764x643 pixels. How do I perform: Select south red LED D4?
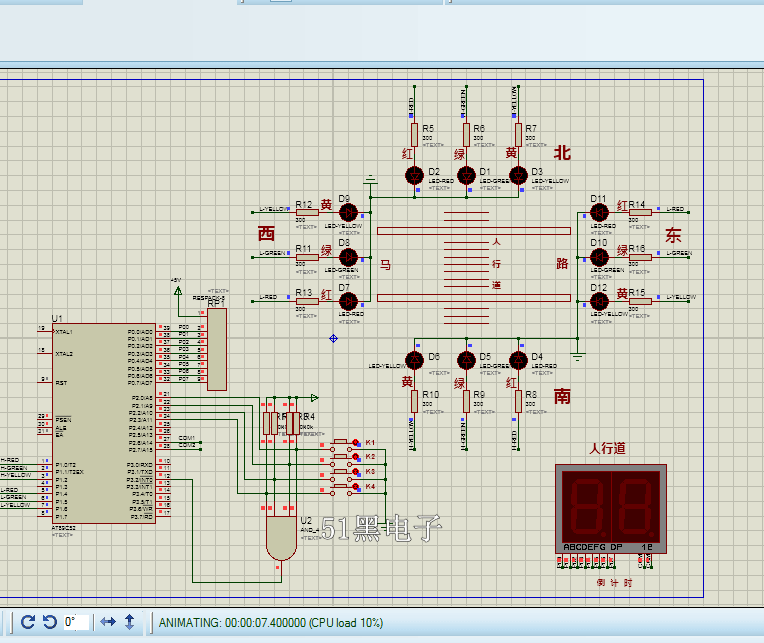pyautogui.click(x=518, y=360)
